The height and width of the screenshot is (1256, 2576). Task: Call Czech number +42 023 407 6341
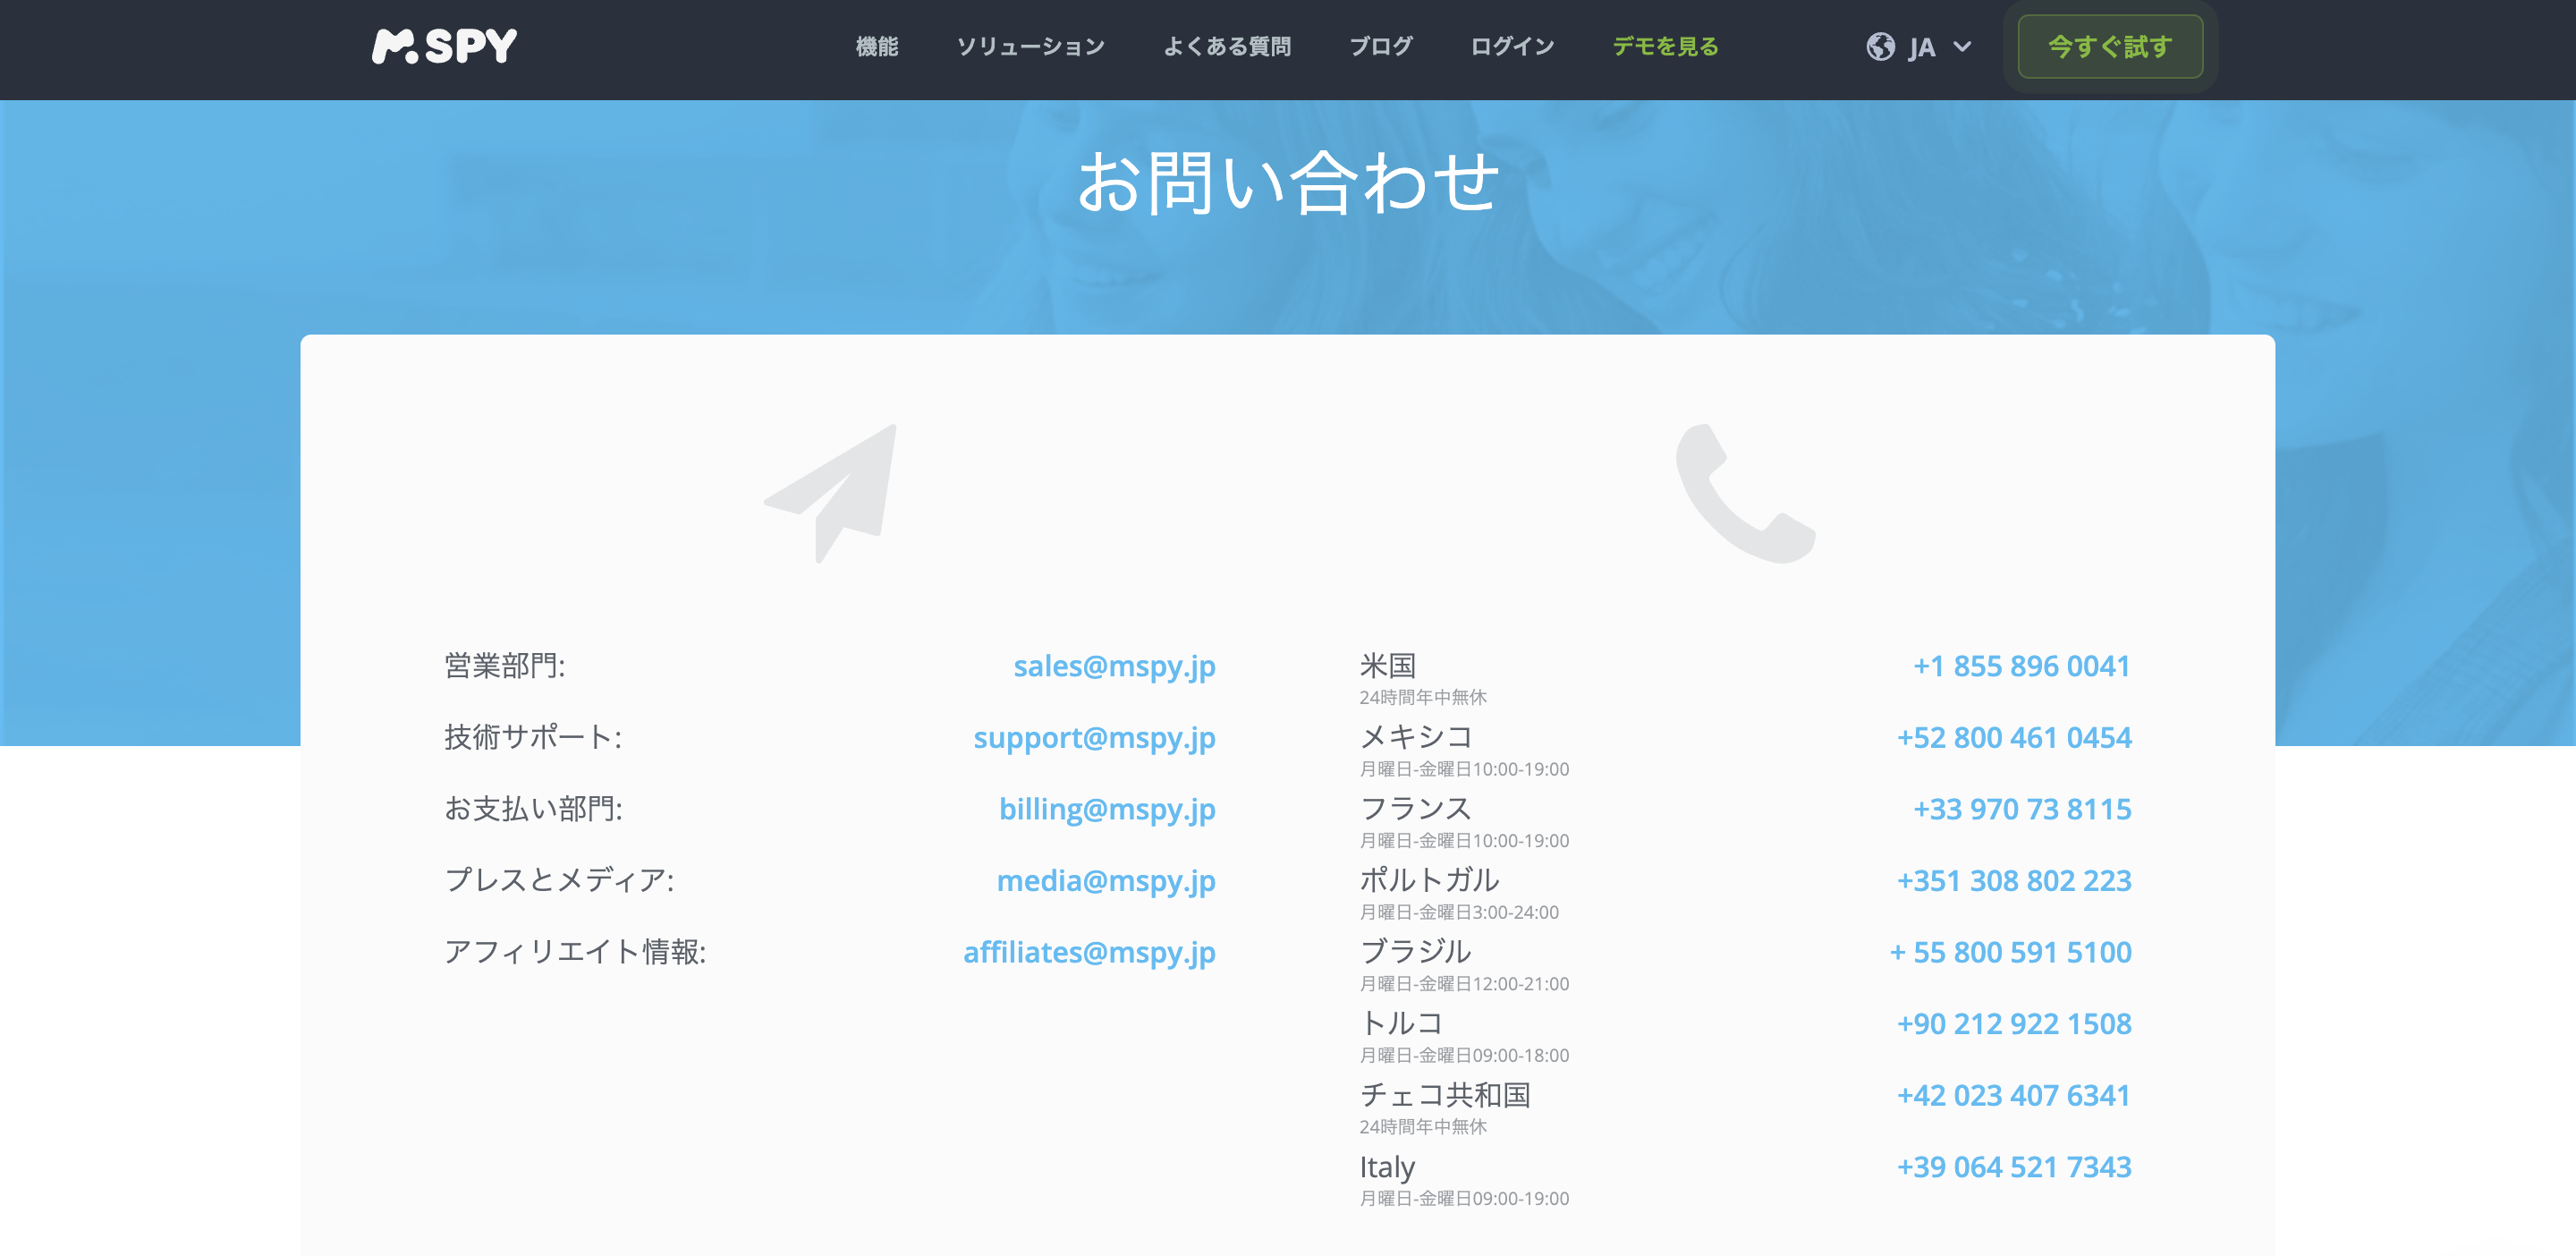coord(2013,1095)
